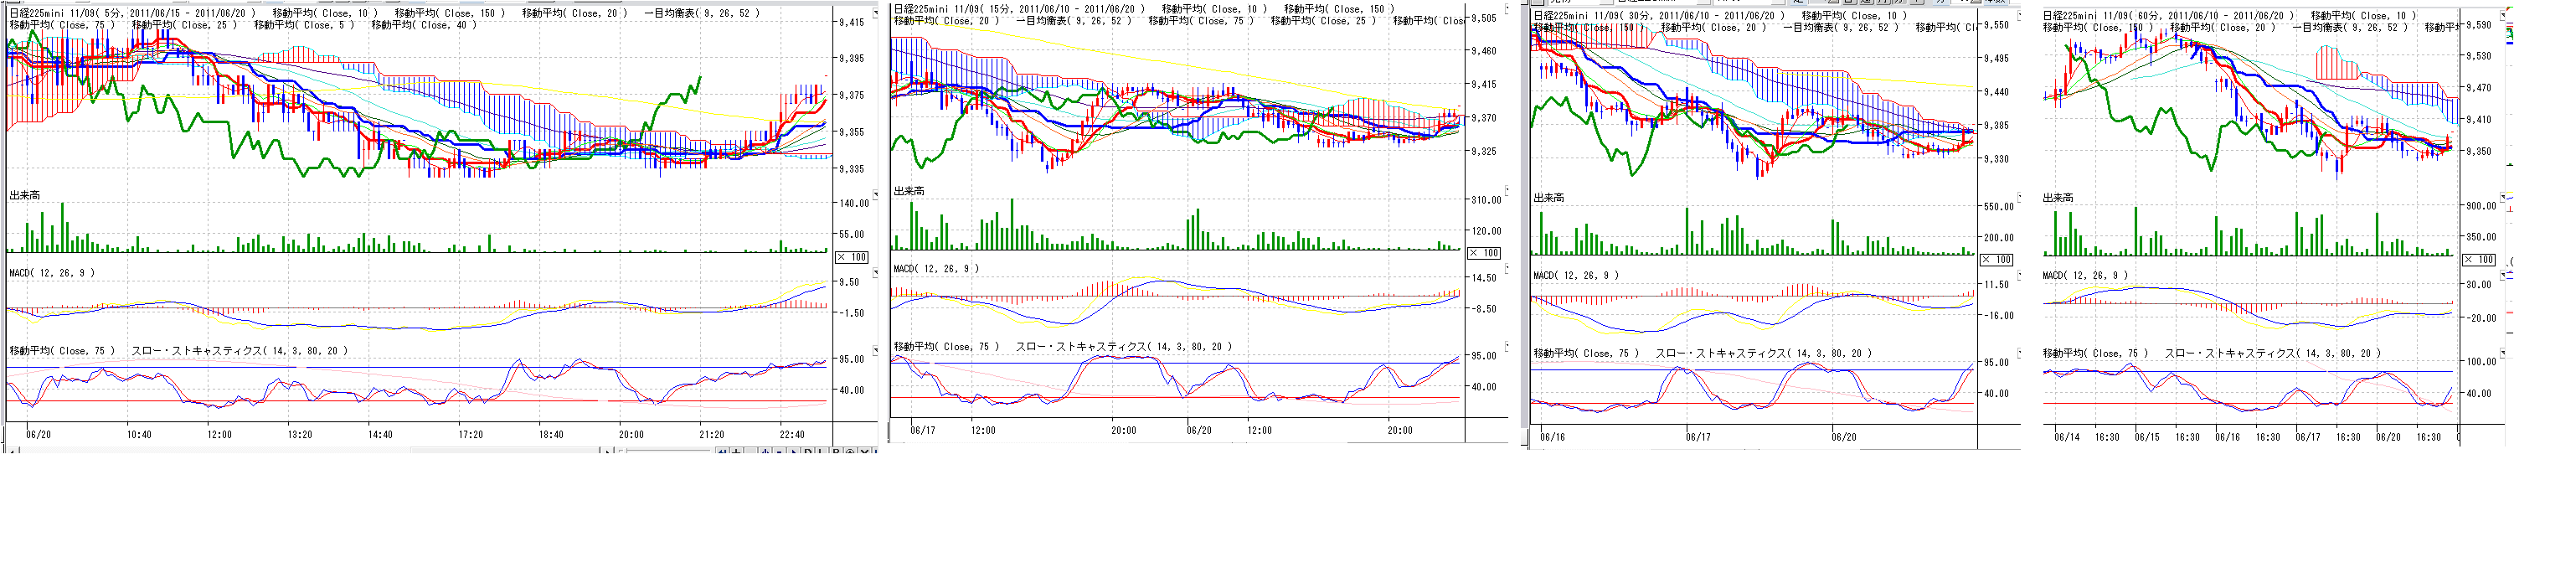
Task: Expand the 出来高 pane arrow on 5分 chart
Action: [876, 194]
